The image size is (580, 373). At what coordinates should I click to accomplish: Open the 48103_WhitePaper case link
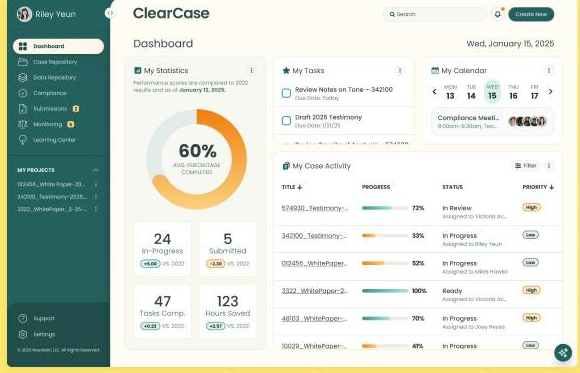coord(314,319)
